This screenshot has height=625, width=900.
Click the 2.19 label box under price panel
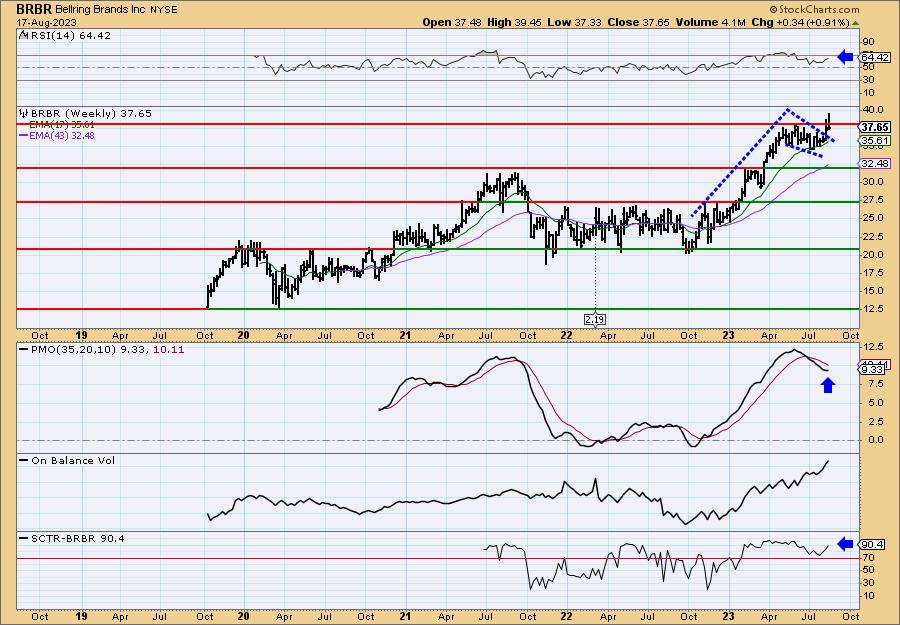point(595,319)
